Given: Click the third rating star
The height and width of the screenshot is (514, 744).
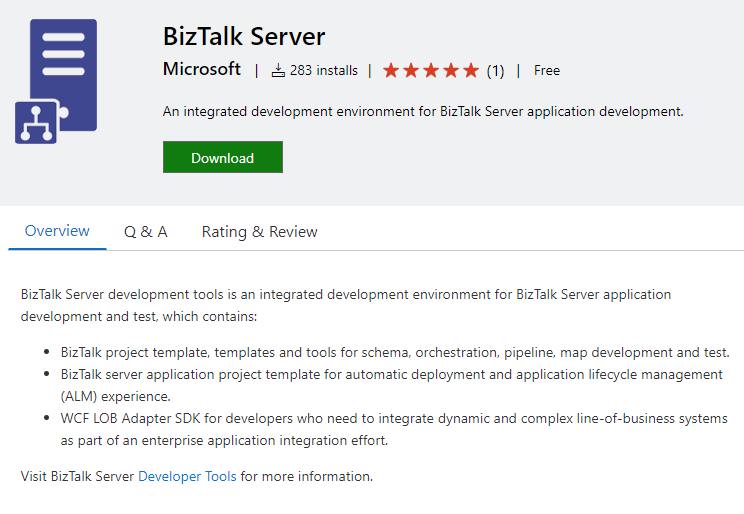Looking at the screenshot, I should click(431, 71).
